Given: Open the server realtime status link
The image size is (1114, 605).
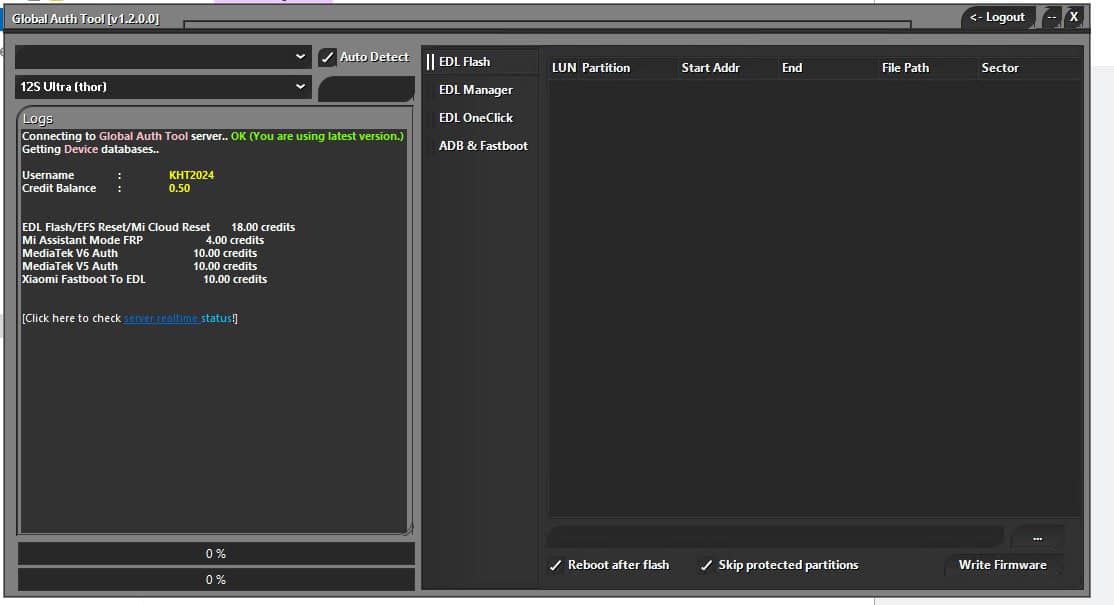Looking at the screenshot, I should [178, 318].
